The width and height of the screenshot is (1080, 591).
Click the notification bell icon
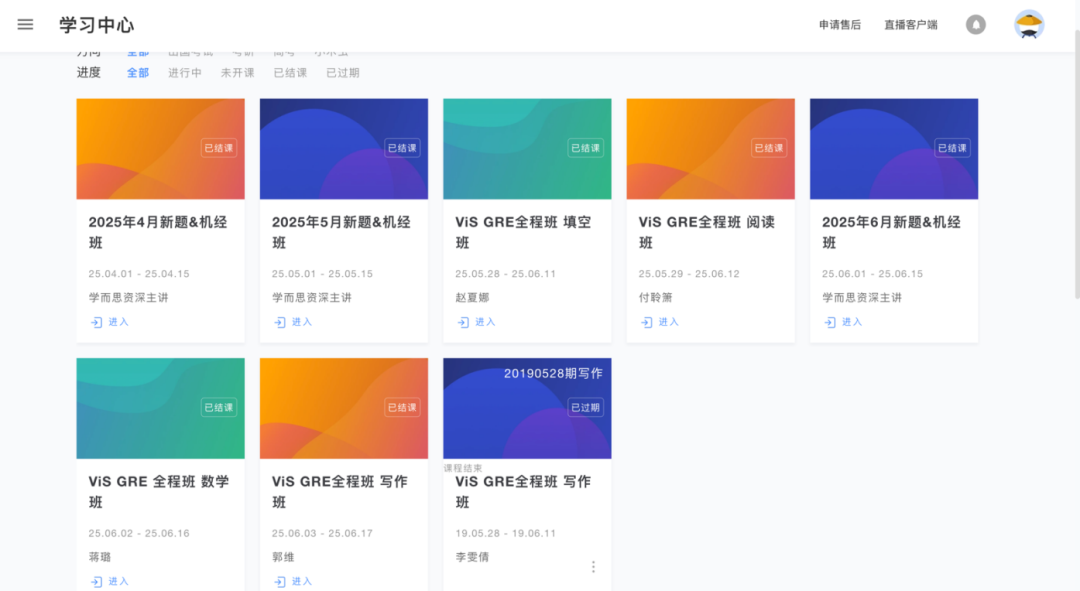pos(976,24)
